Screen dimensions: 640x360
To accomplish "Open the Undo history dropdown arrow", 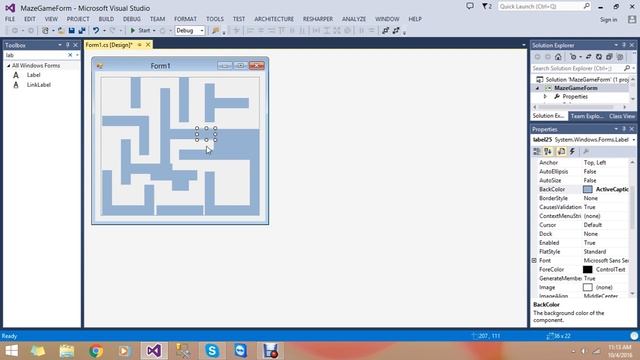I will point(104,31).
